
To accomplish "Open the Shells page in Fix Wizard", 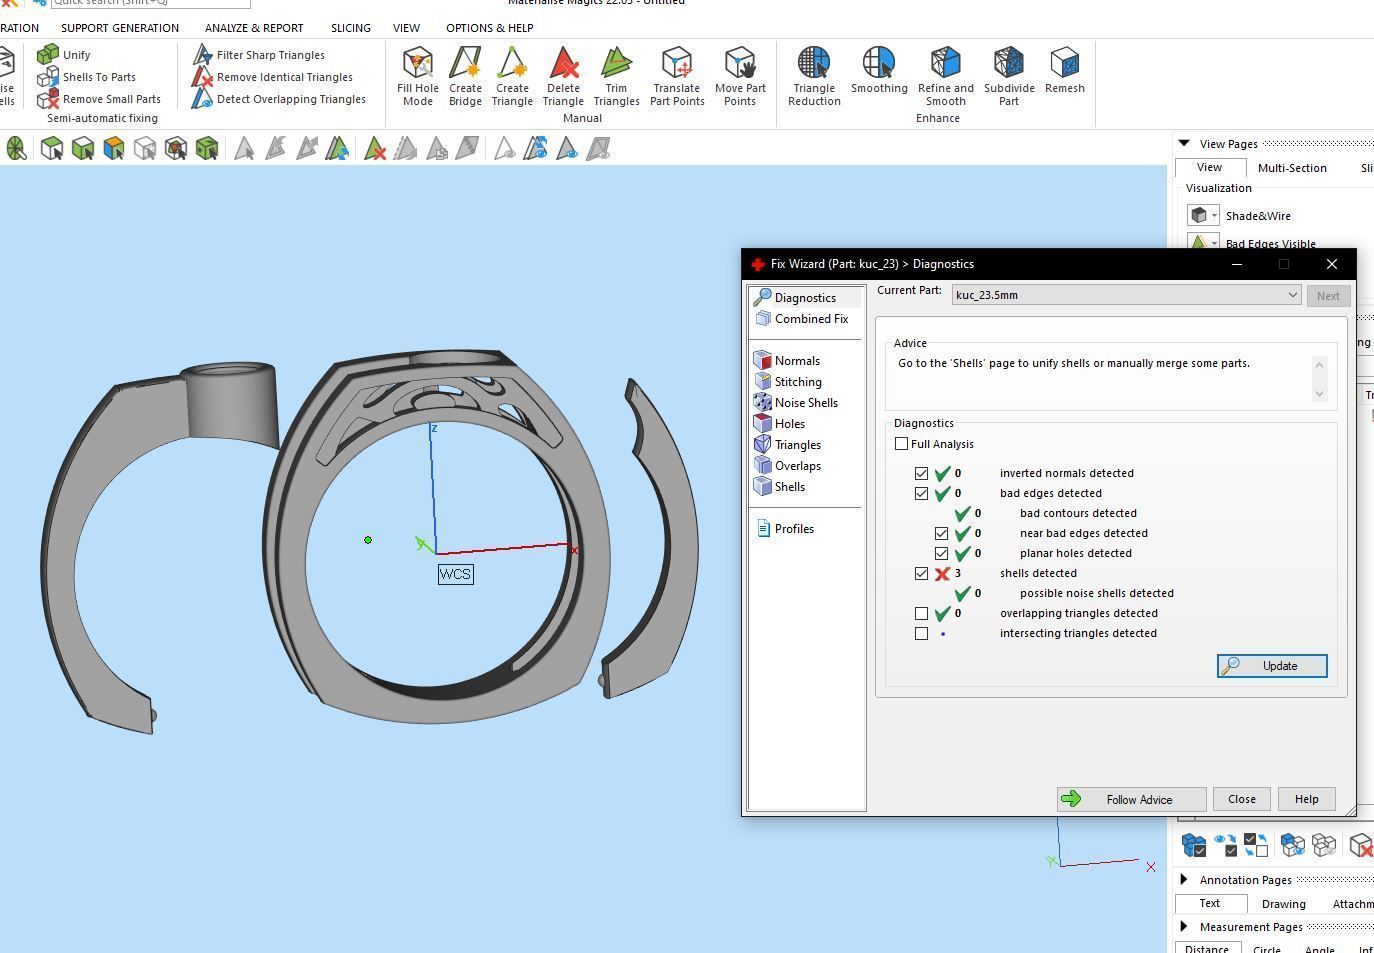I will click(x=779, y=487).
